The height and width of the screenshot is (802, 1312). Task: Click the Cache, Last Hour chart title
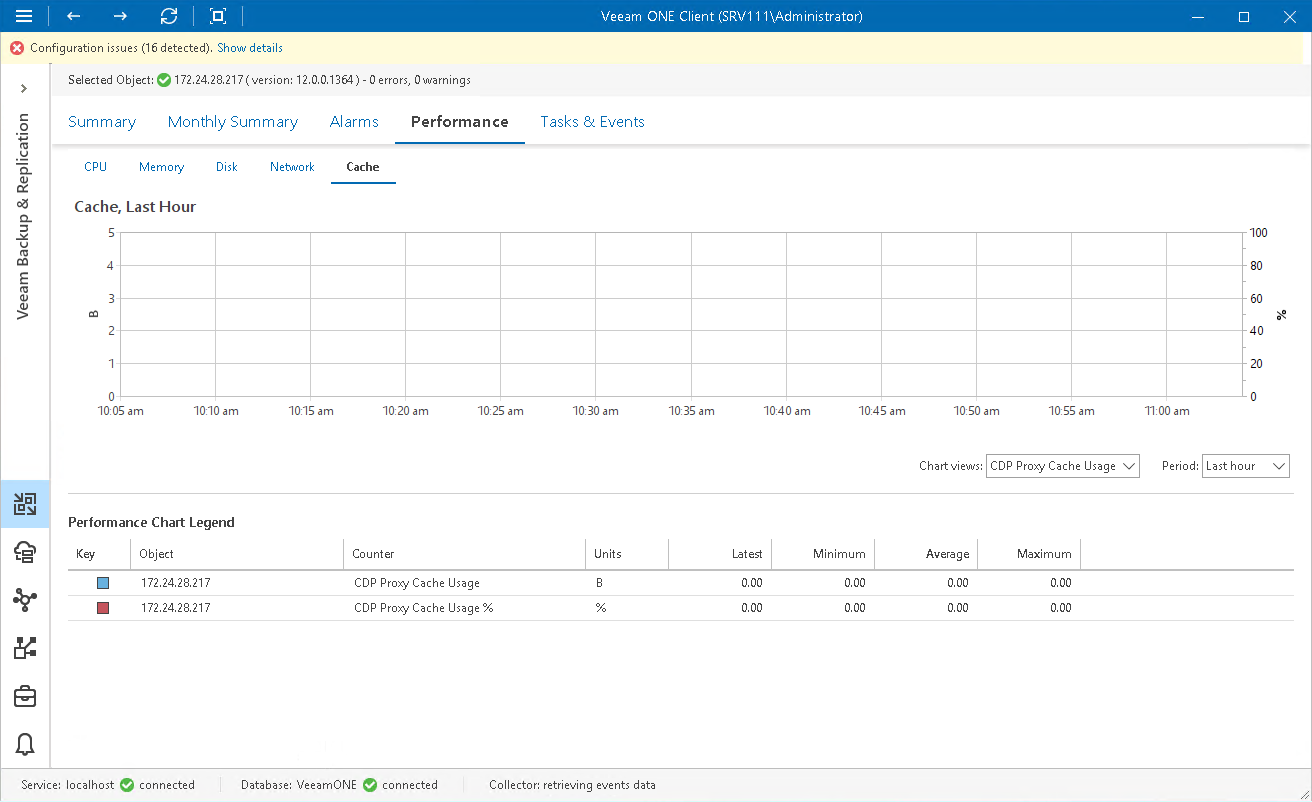click(x=135, y=207)
